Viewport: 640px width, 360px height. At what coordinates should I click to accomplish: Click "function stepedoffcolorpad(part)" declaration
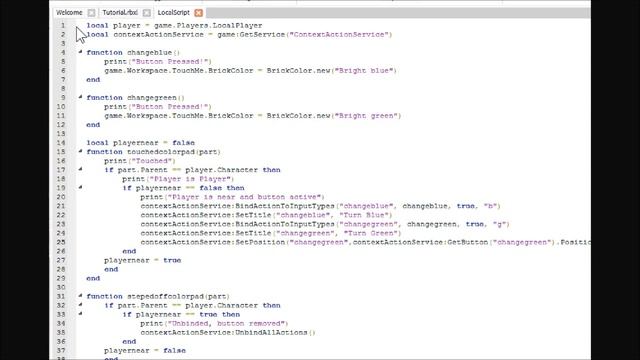158,296
